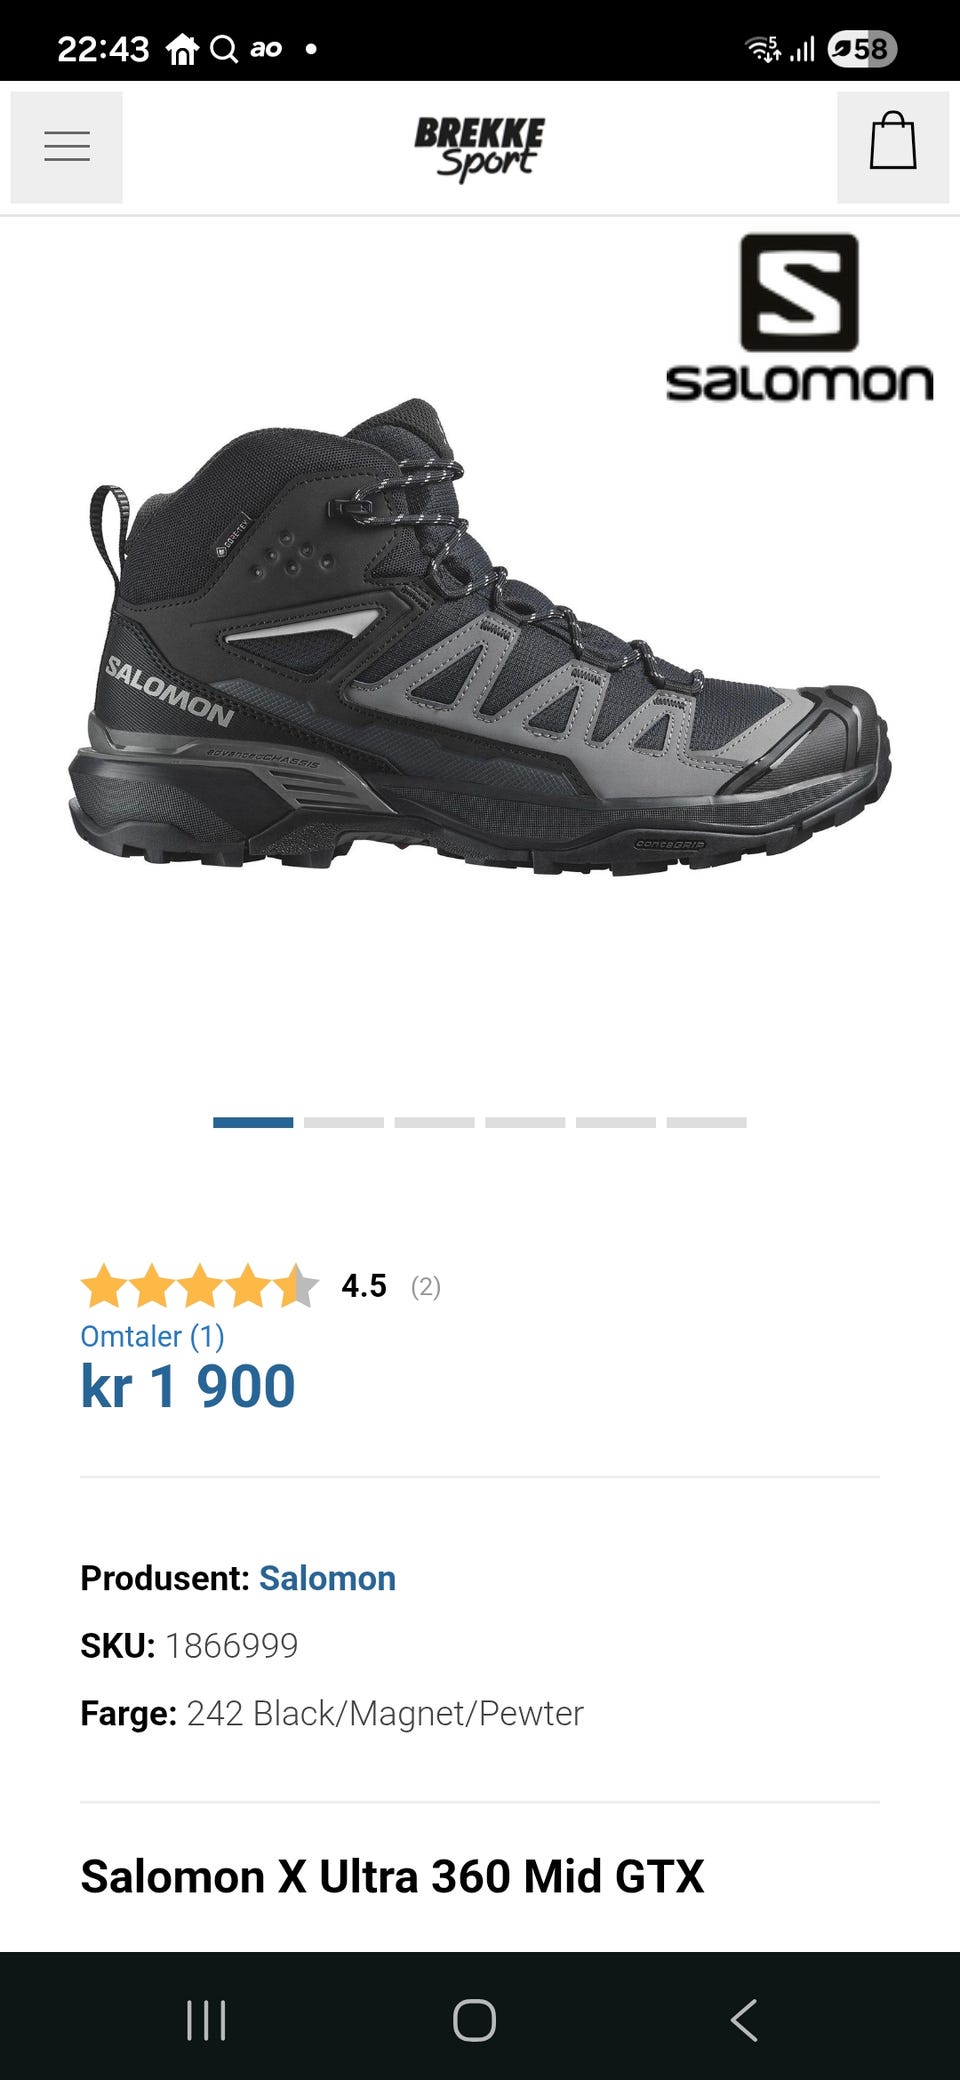The image size is (960, 2080).
Task: Select the fourth image carousel indicator
Action: 525,1123
